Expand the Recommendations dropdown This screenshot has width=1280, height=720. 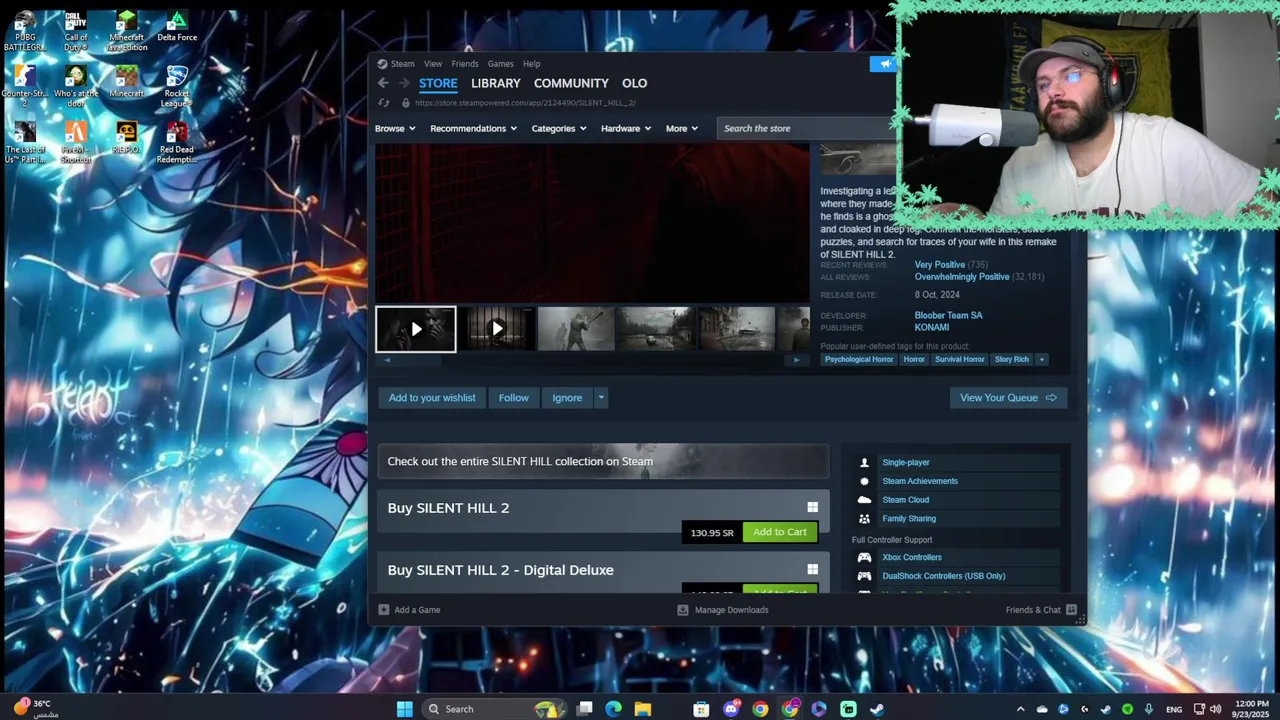click(473, 128)
